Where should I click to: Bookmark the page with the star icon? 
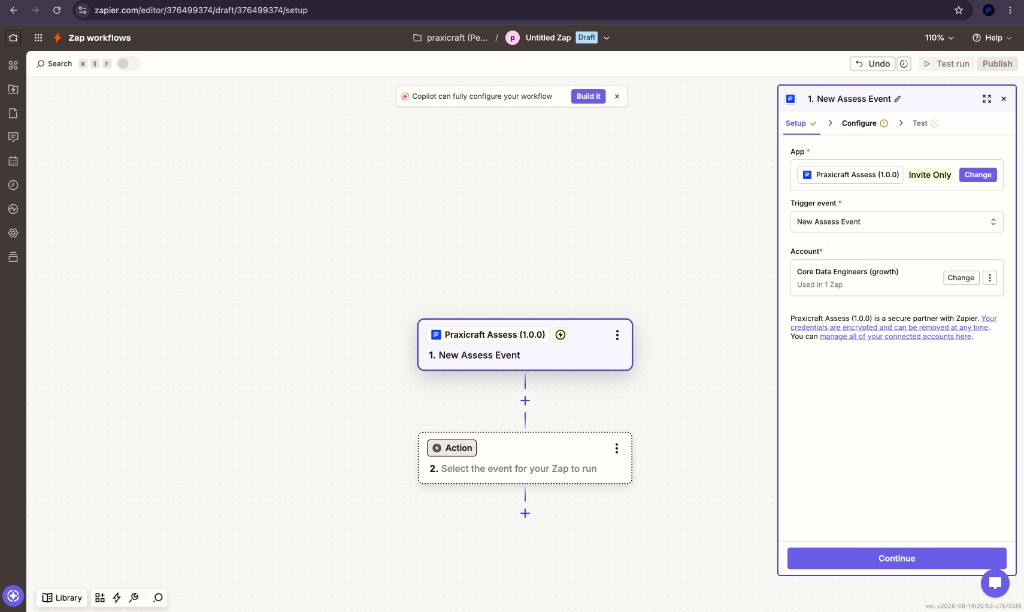[x=959, y=10]
